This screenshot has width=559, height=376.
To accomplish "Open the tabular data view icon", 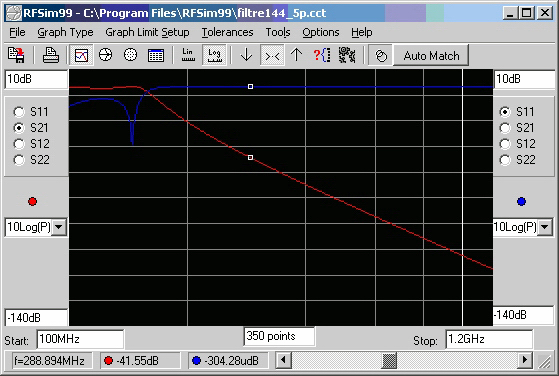I will 156,55.
